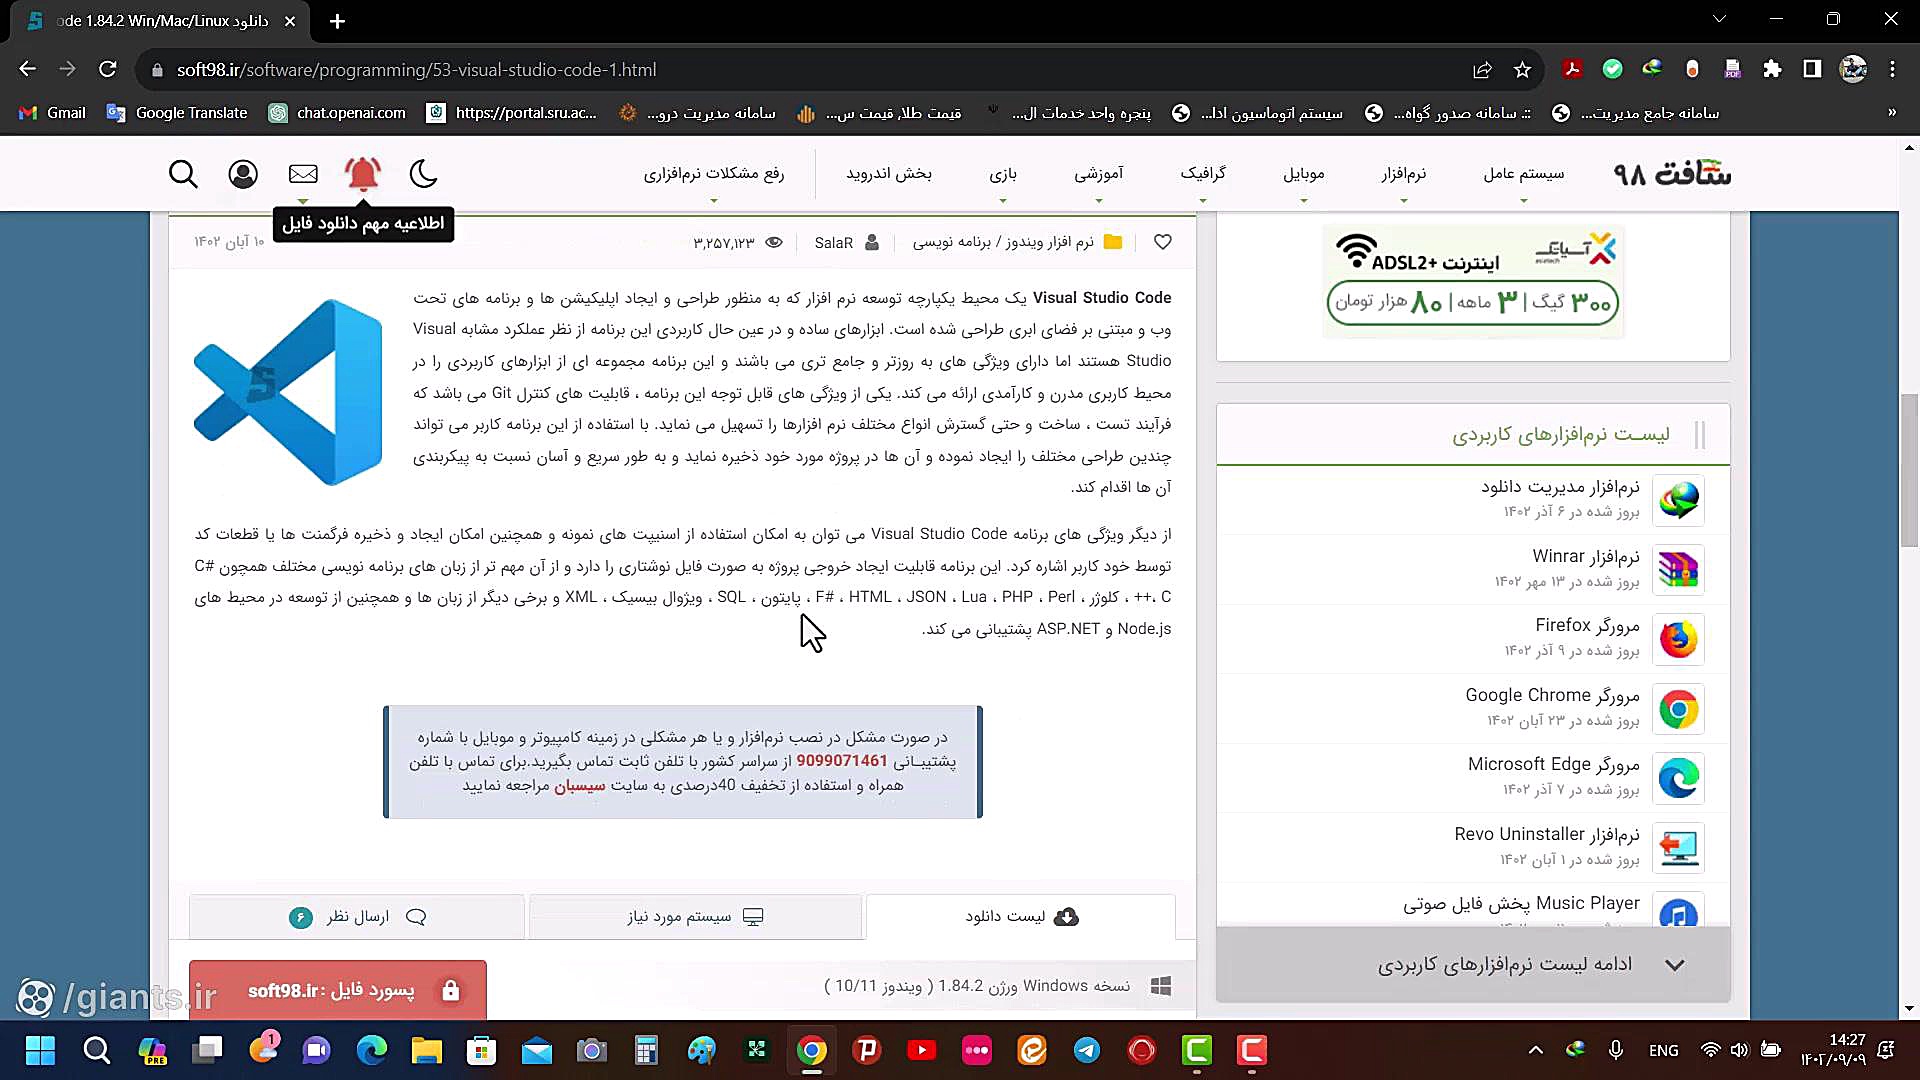Image resolution: width=1920 pixels, height=1080 pixels.
Task: Expand the سیستم عامل navigation menu
Action: click(1523, 174)
